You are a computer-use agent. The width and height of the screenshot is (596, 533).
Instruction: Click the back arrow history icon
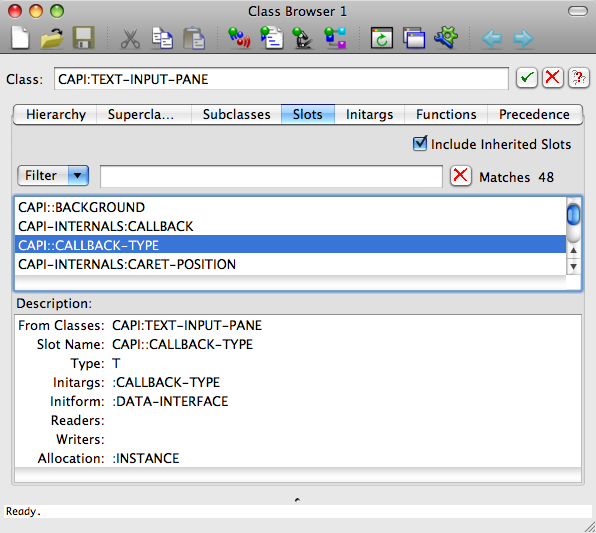[491, 39]
